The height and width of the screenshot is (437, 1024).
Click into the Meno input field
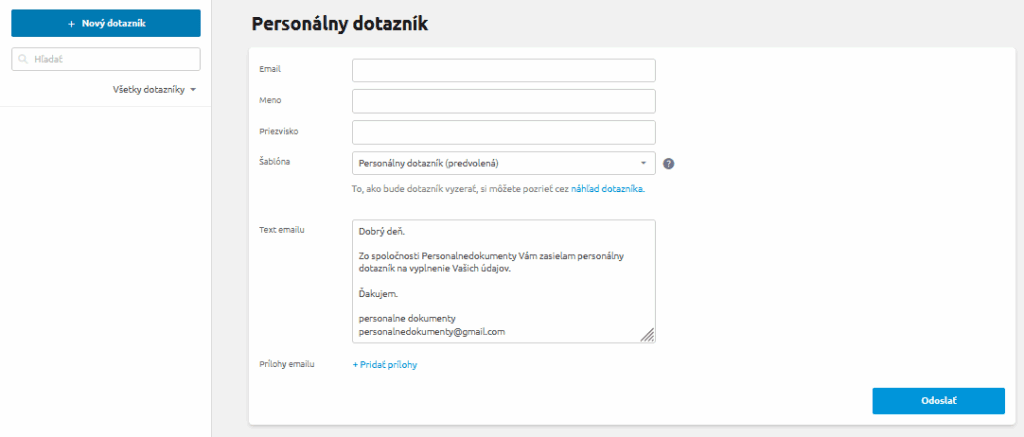pyautogui.click(x=503, y=101)
